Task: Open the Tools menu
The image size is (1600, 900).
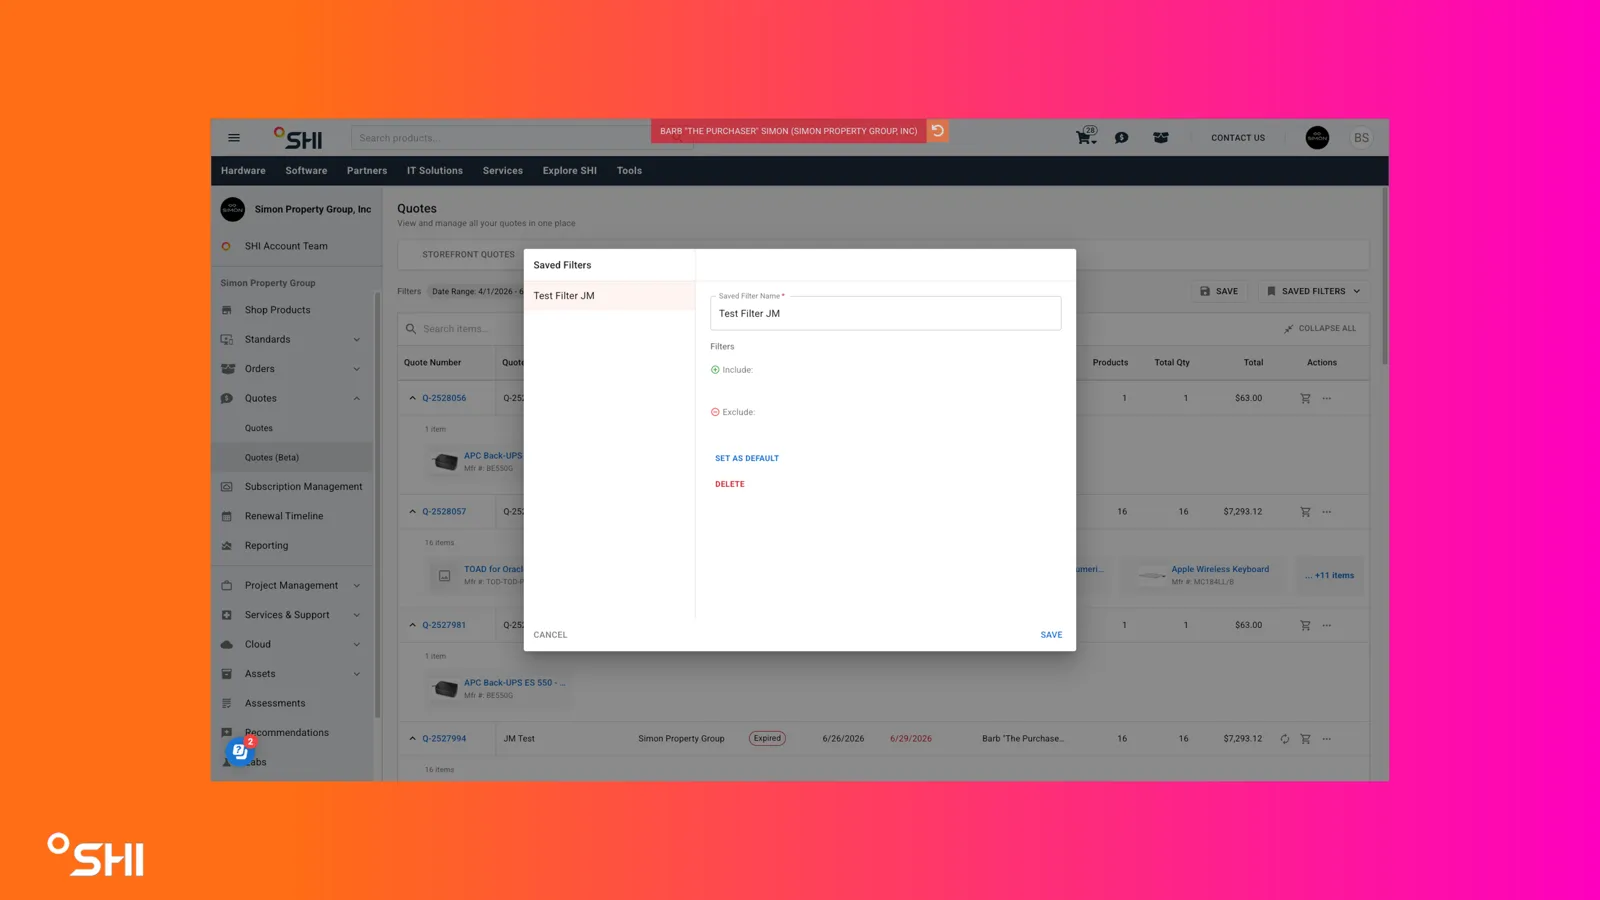Action: (629, 171)
